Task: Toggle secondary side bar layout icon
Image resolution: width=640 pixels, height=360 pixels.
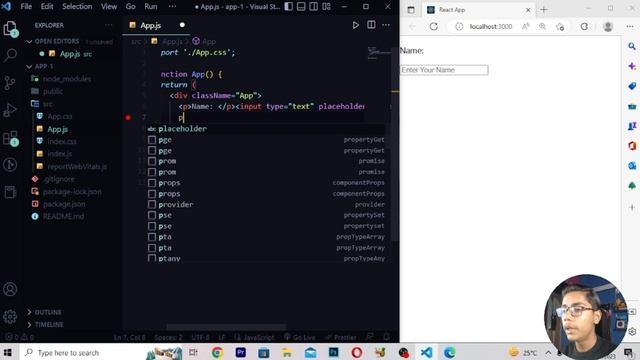Action: 313,7
